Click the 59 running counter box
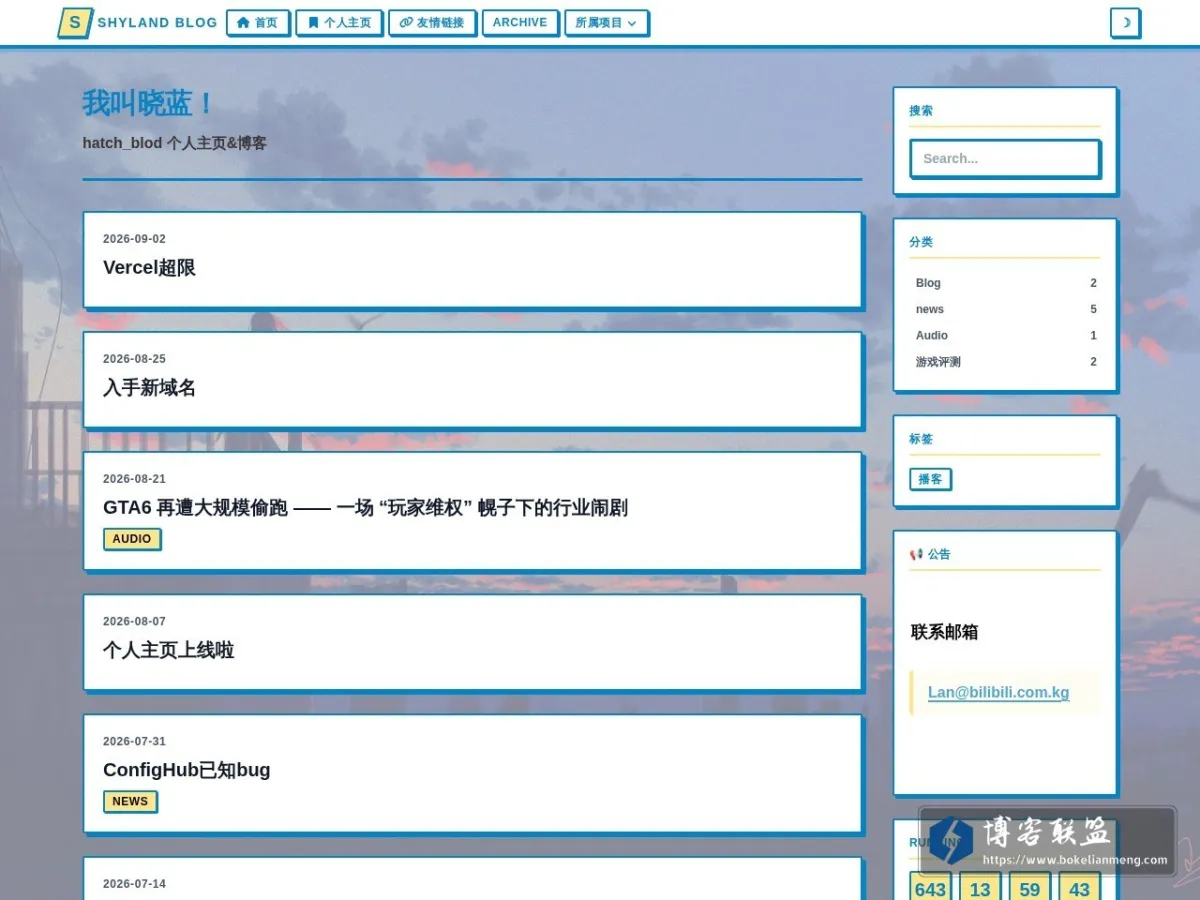Image resolution: width=1200 pixels, height=900 pixels. coord(1030,888)
